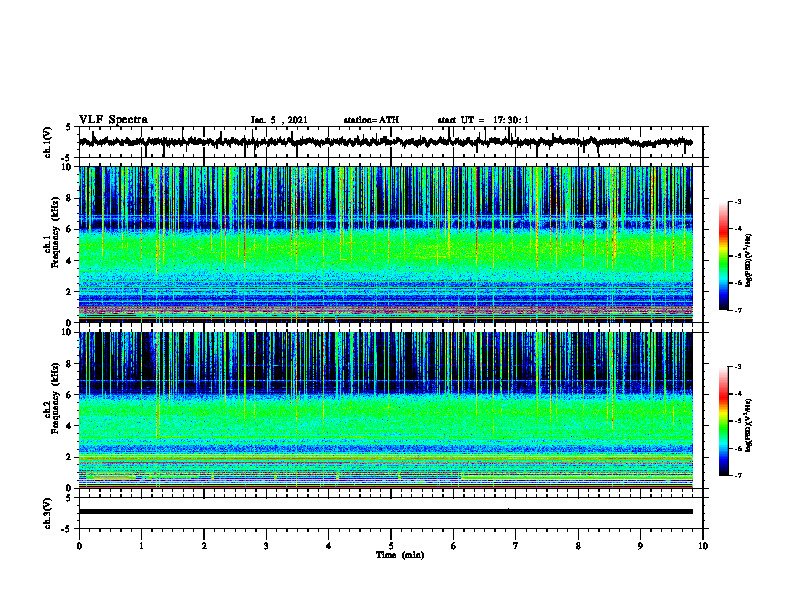This screenshot has width=792, height=612.
Task: Click the "station=ATH" header label
Action: (x=371, y=120)
